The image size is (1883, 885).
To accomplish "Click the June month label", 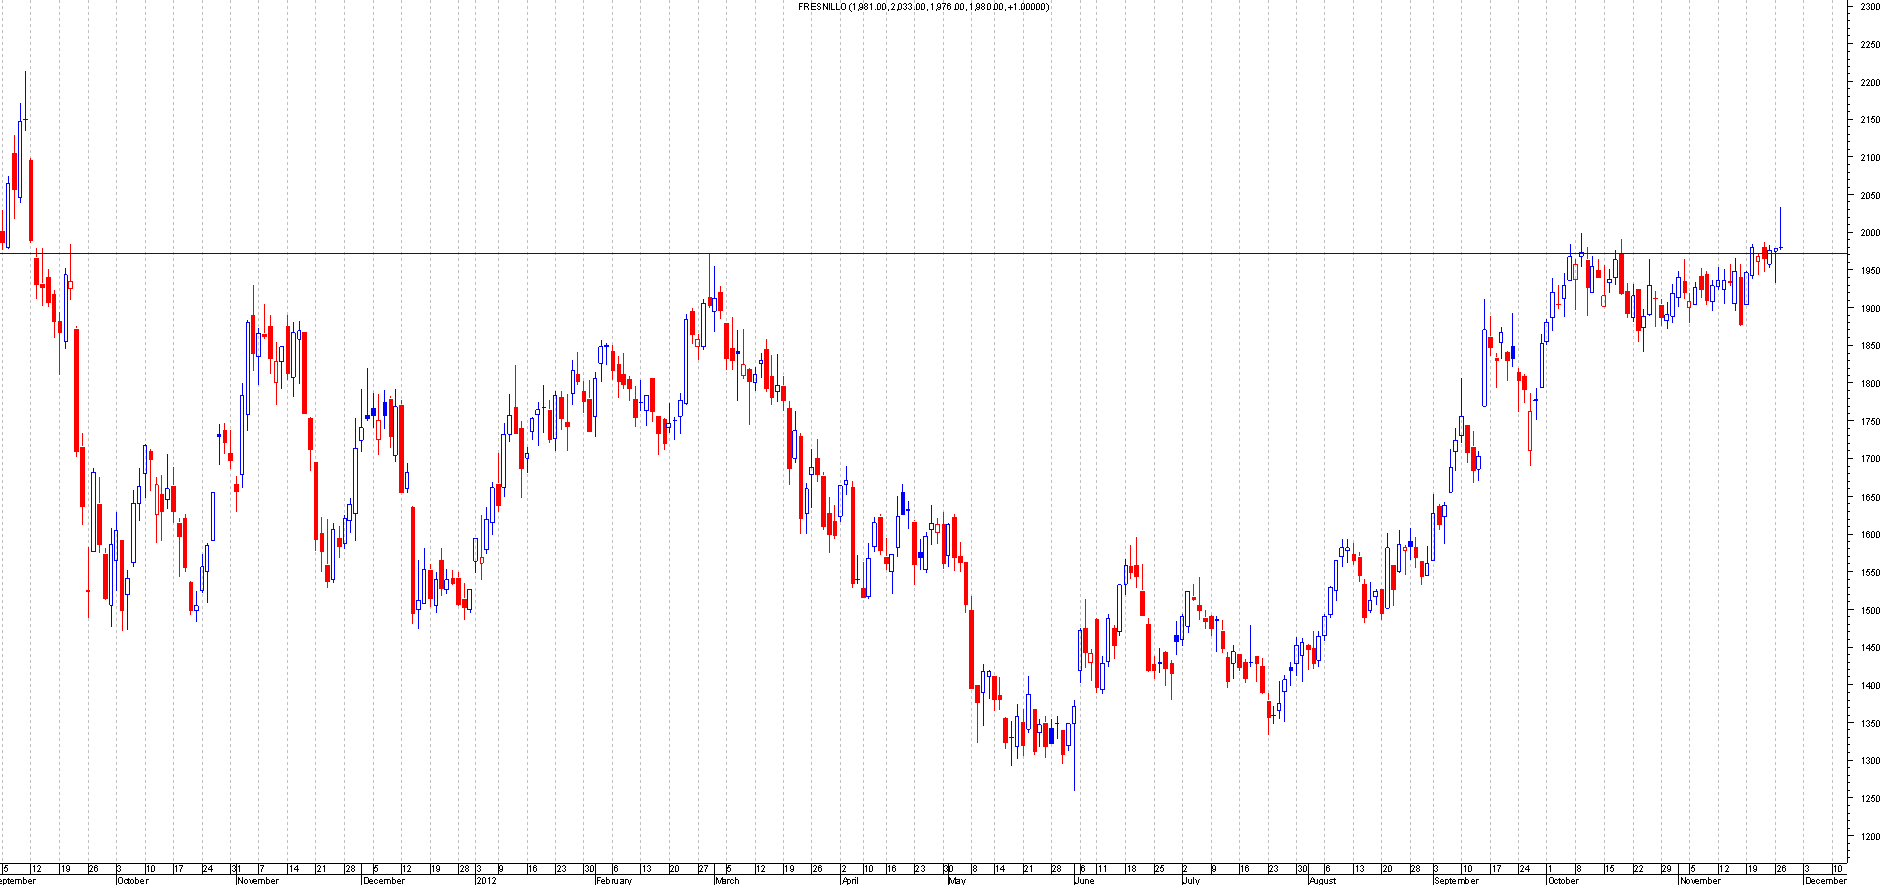I will point(1084,881).
